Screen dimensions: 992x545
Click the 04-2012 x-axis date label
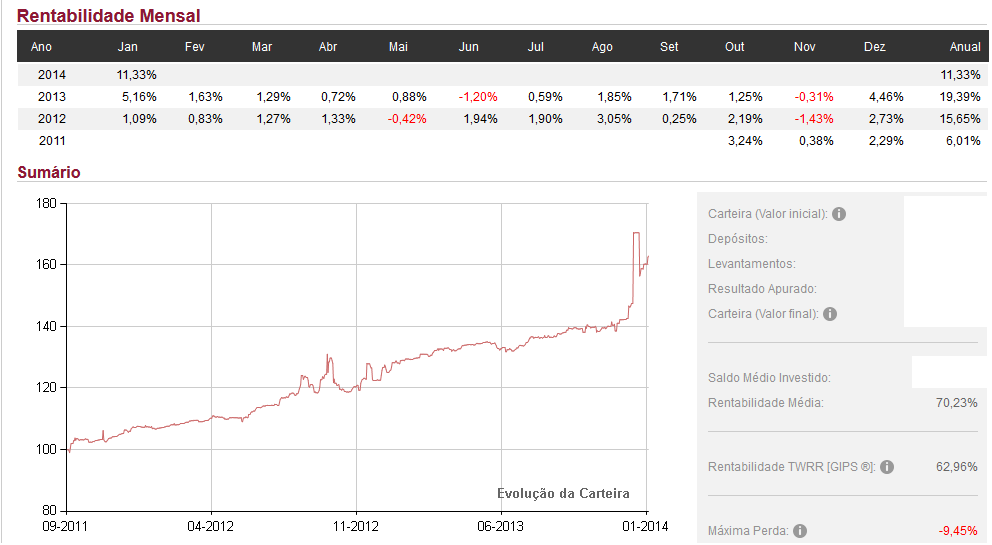(x=211, y=526)
